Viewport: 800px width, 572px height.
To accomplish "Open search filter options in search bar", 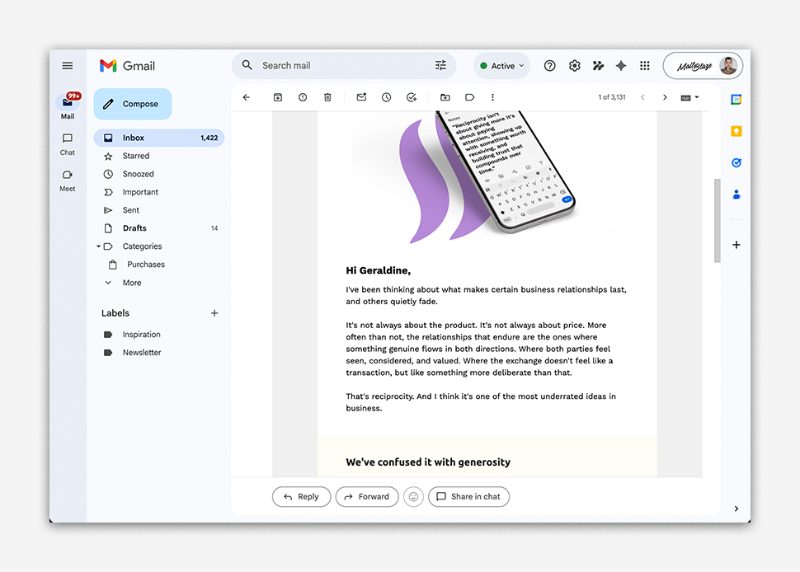I will [x=441, y=66].
